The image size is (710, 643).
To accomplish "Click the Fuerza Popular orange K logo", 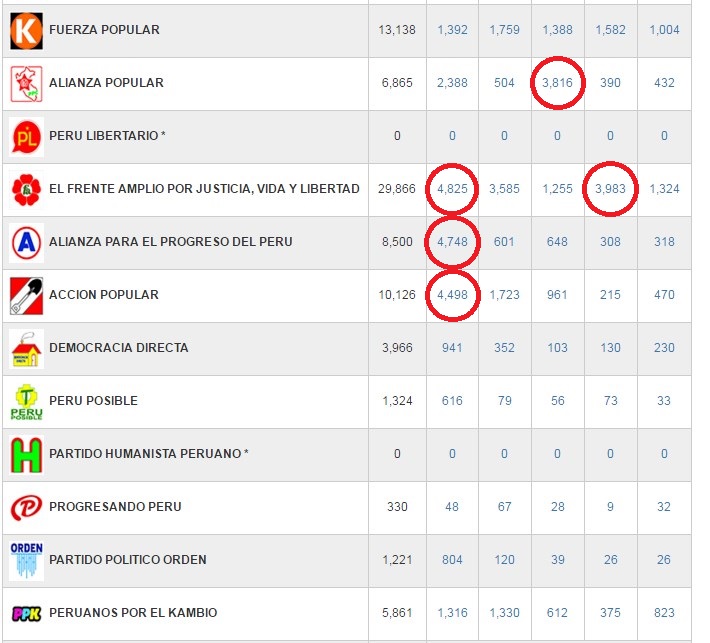I will (26, 30).
